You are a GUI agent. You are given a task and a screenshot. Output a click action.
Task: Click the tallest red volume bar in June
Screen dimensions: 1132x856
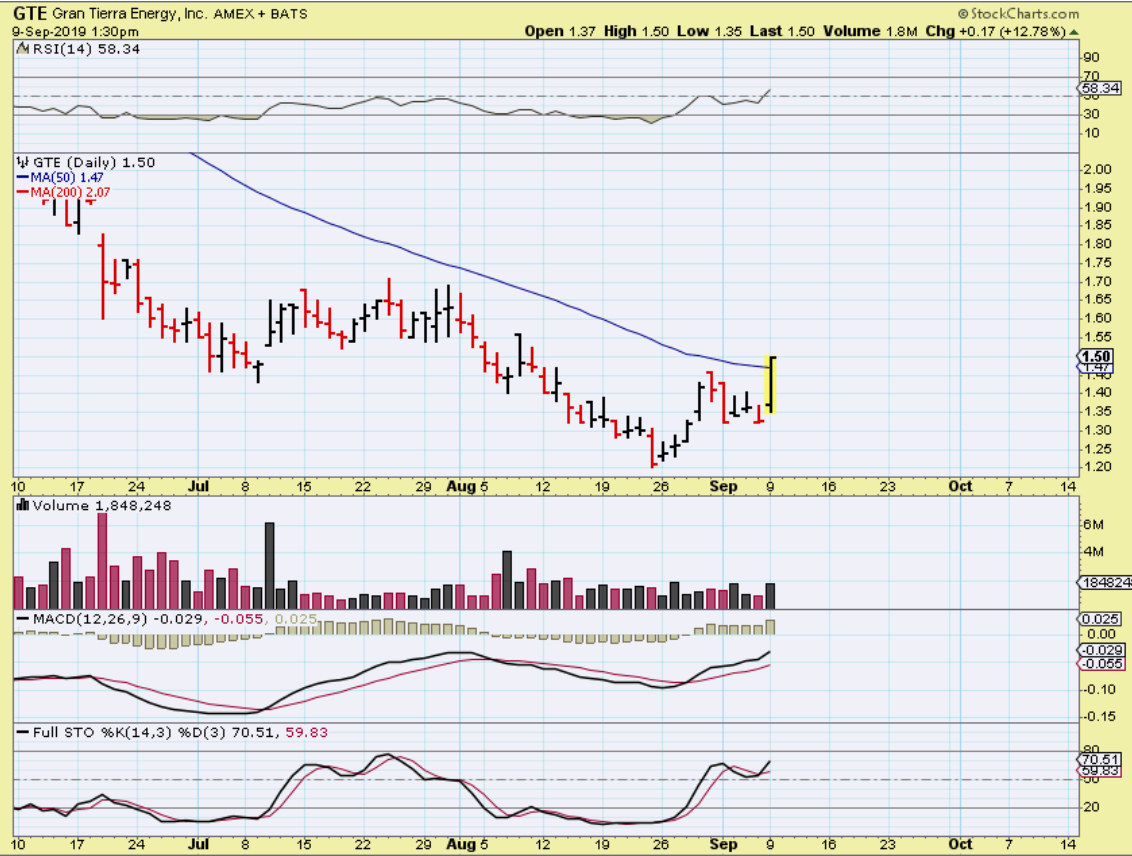pyautogui.click(x=102, y=561)
